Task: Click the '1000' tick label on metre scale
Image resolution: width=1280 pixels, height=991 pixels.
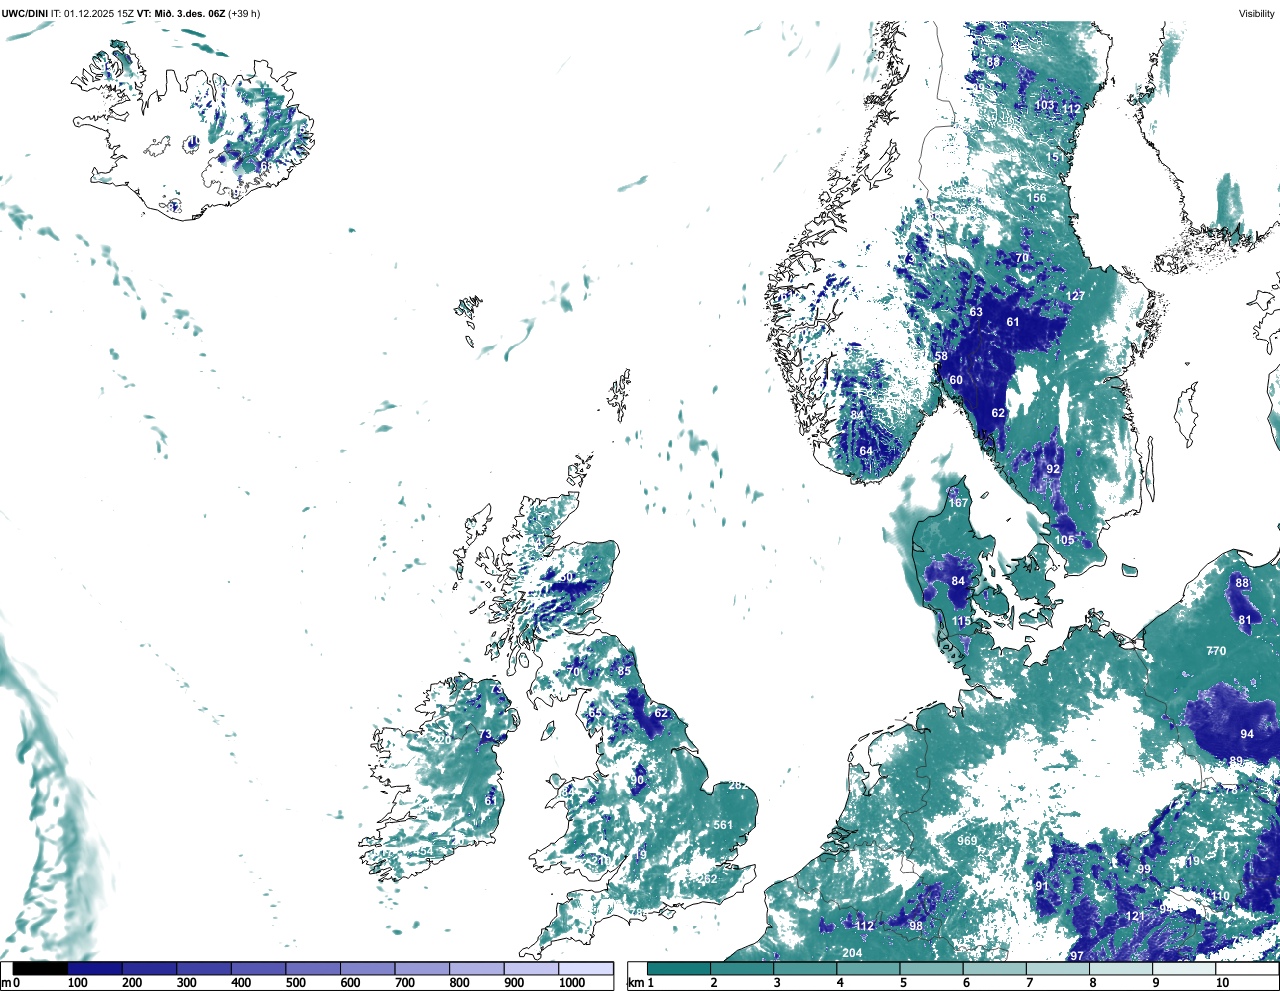Action: [x=572, y=983]
